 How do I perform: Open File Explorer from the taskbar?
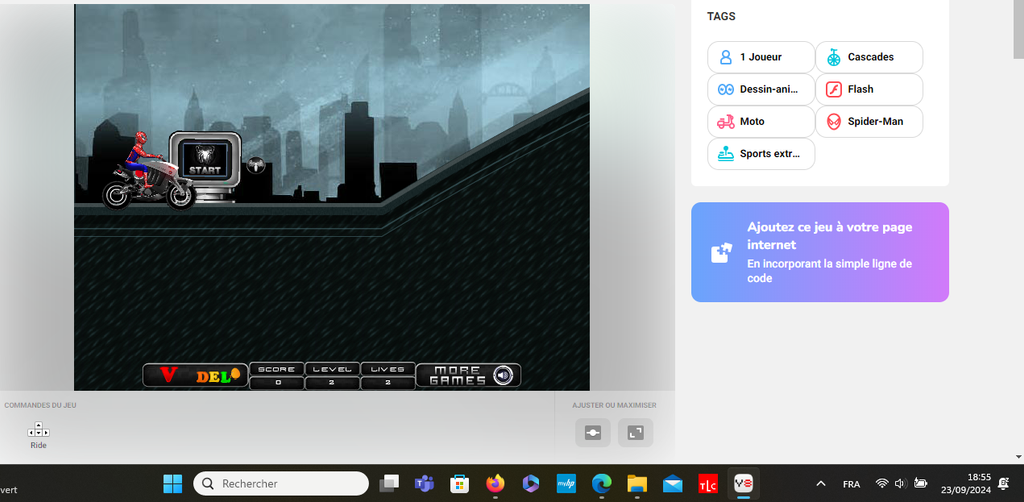click(x=637, y=484)
